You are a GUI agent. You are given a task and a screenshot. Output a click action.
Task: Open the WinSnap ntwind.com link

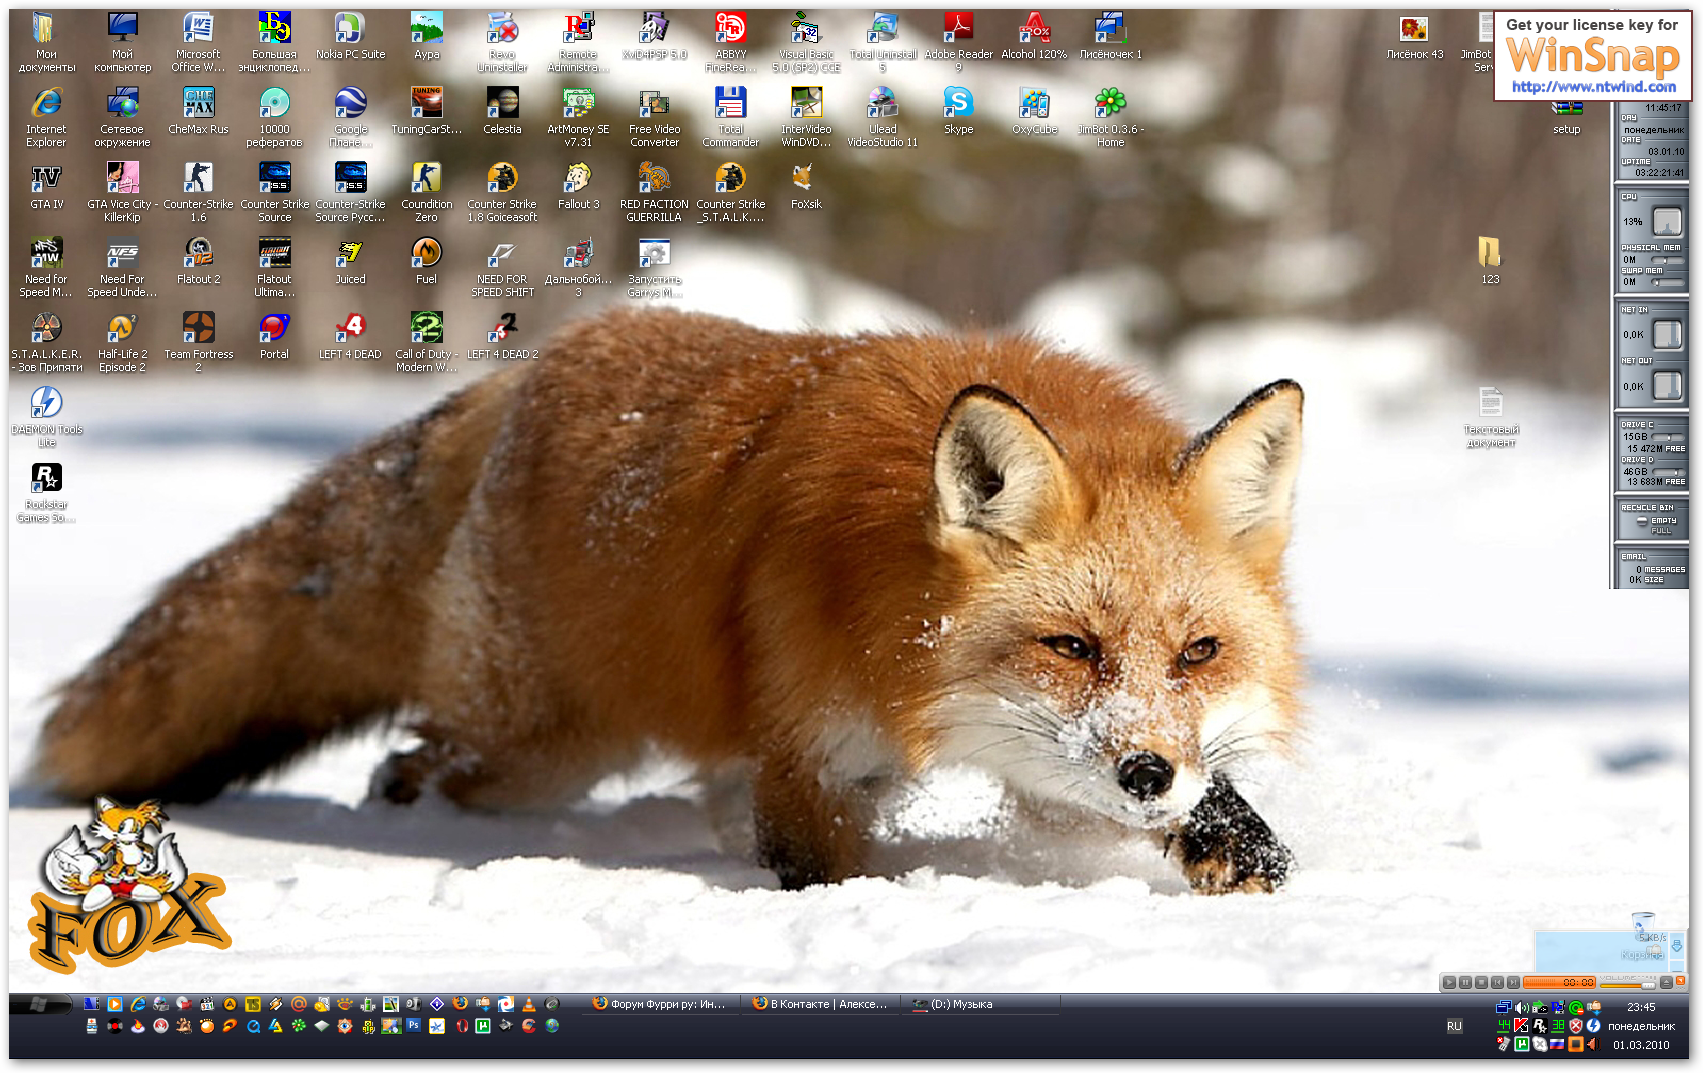click(x=1593, y=87)
